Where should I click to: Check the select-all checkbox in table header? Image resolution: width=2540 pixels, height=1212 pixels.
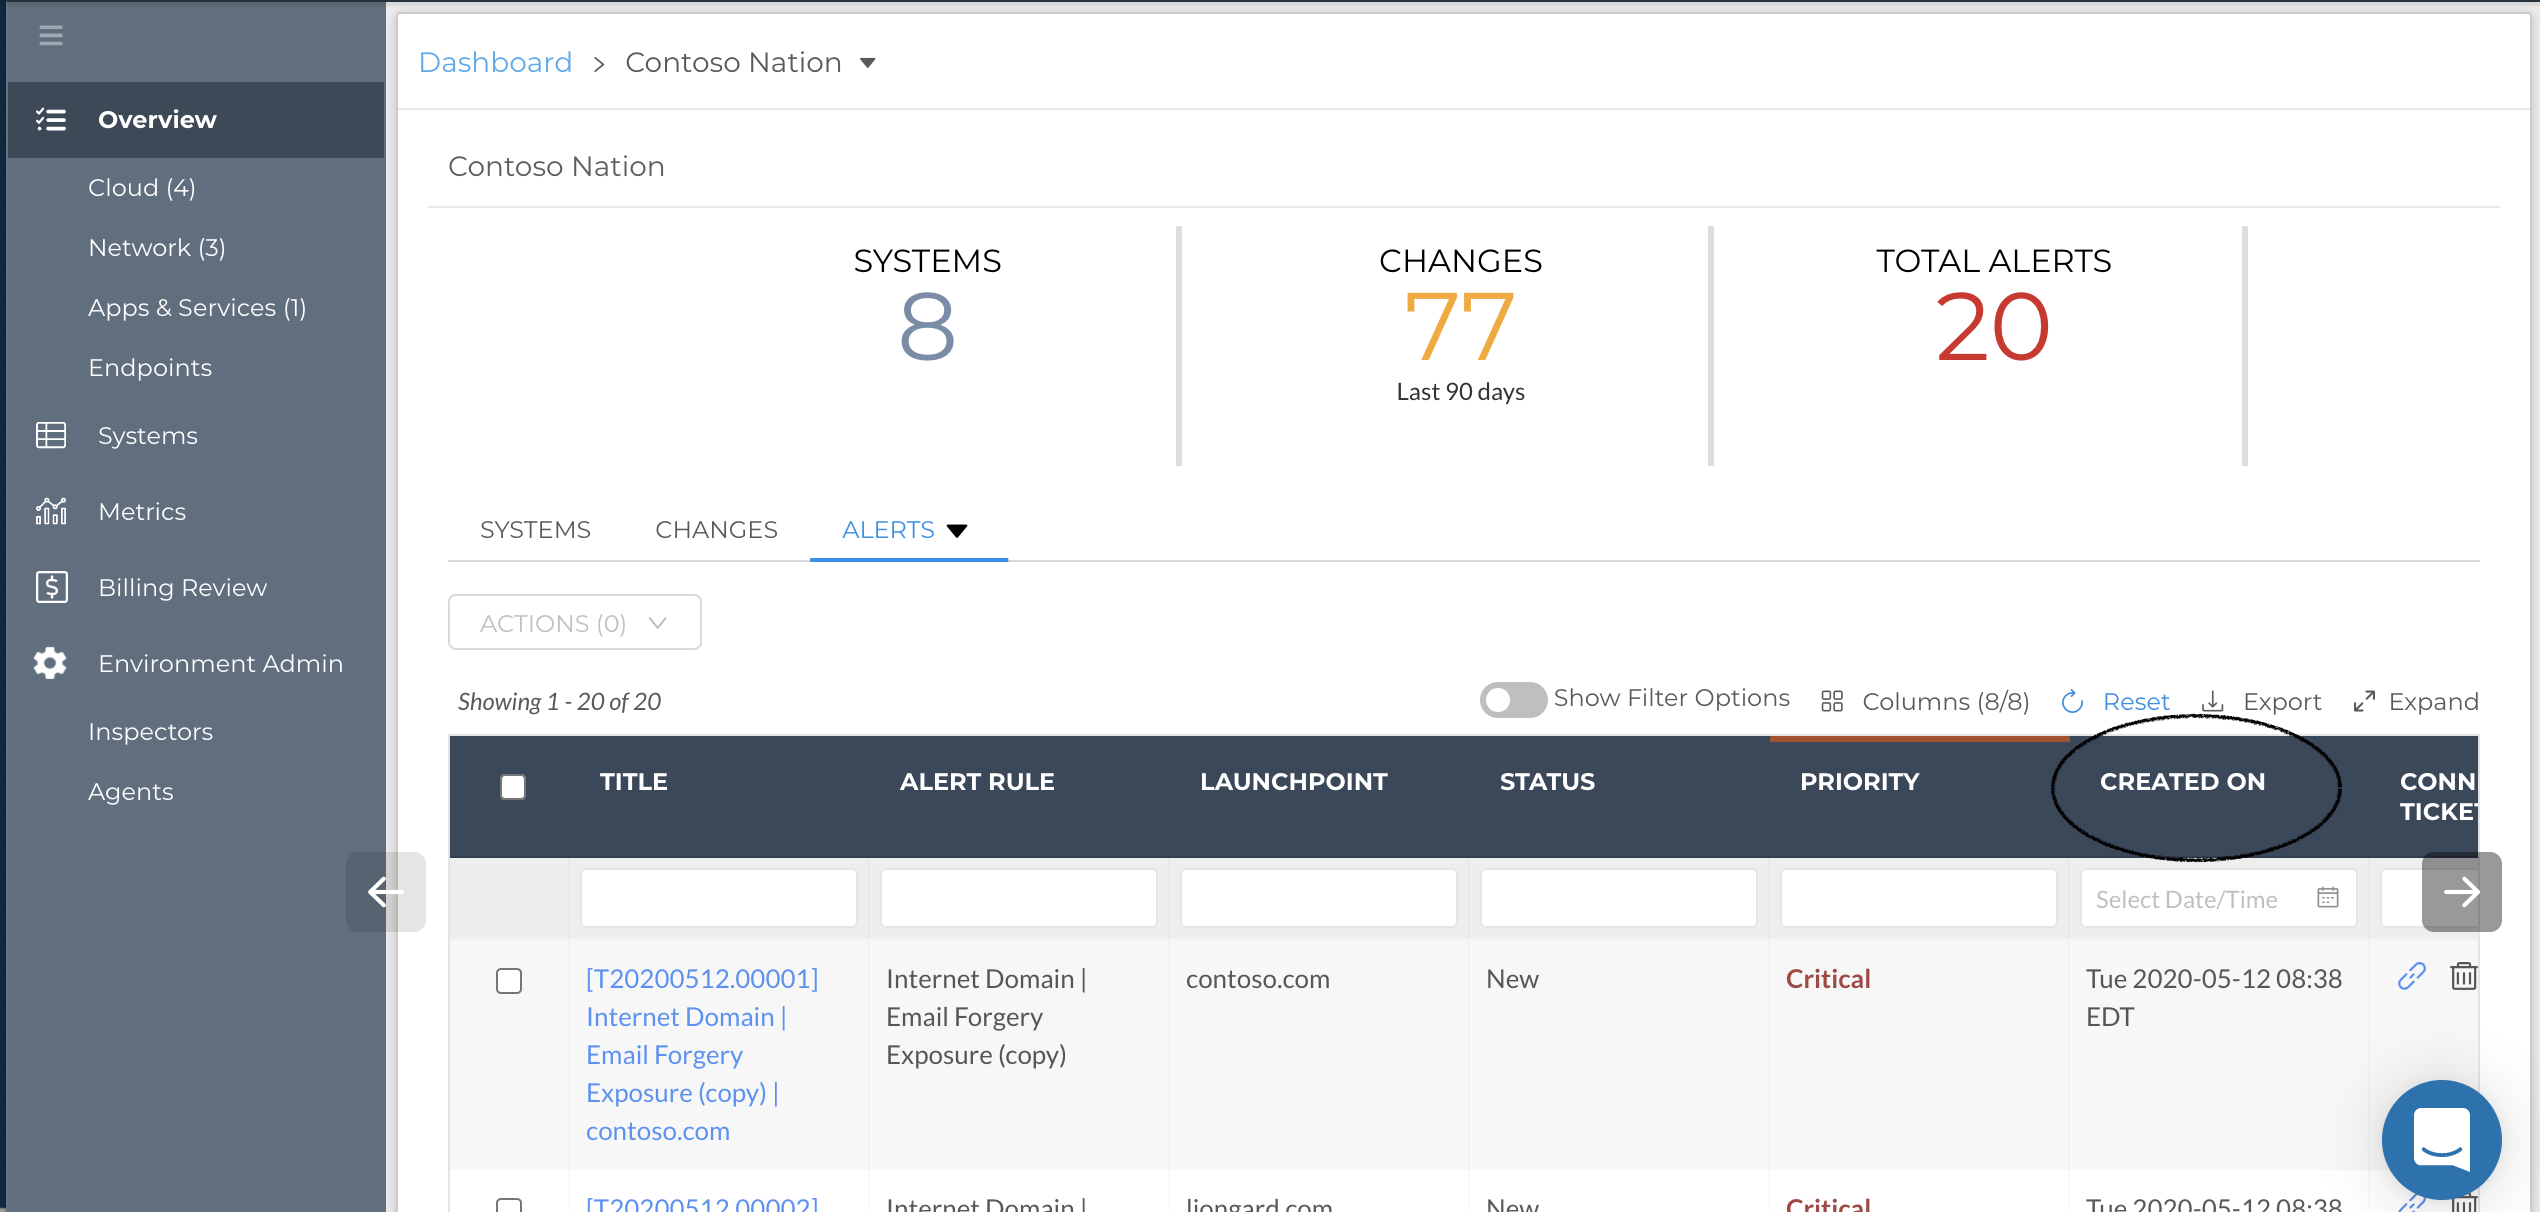tap(513, 787)
